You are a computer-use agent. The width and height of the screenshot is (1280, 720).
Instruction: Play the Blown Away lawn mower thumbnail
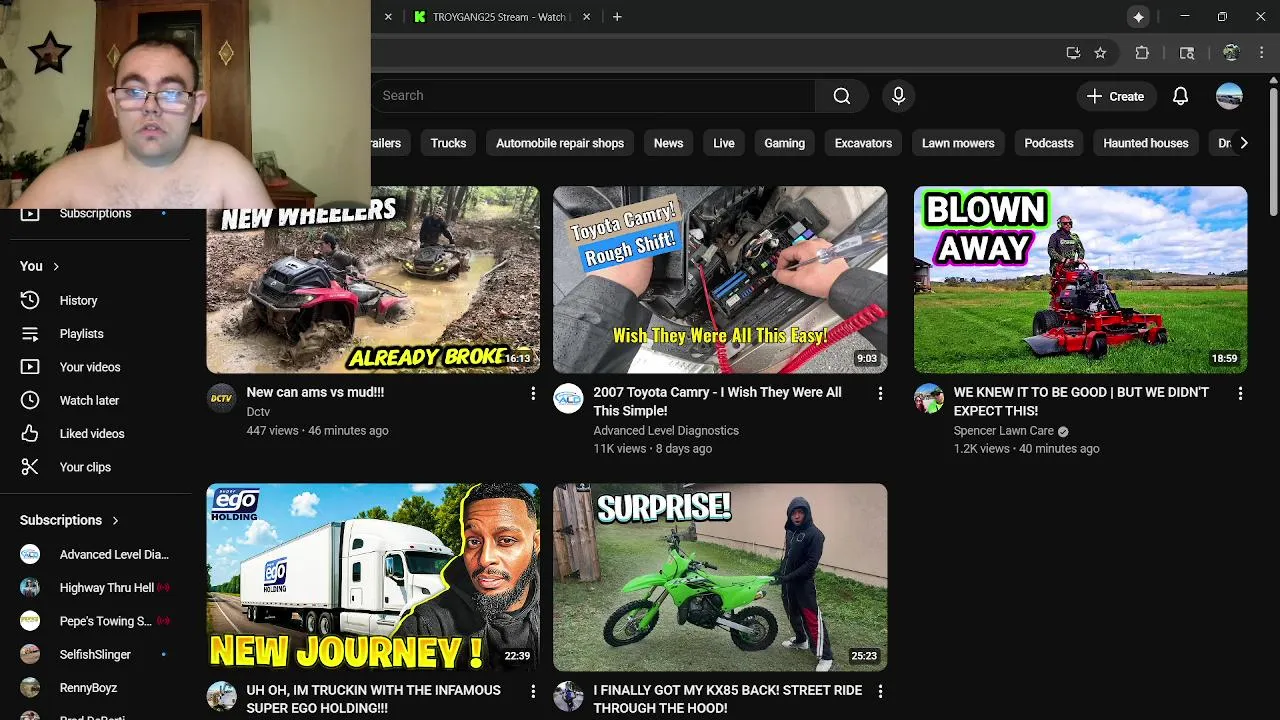pos(1080,280)
